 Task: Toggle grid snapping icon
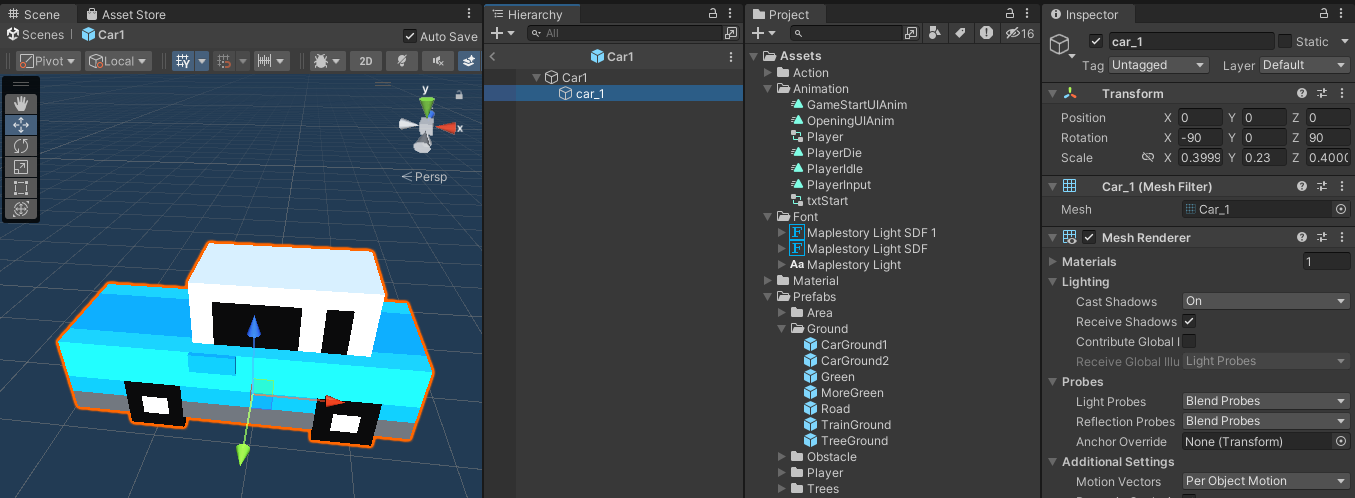pyautogui.click(x=224, y=61)
